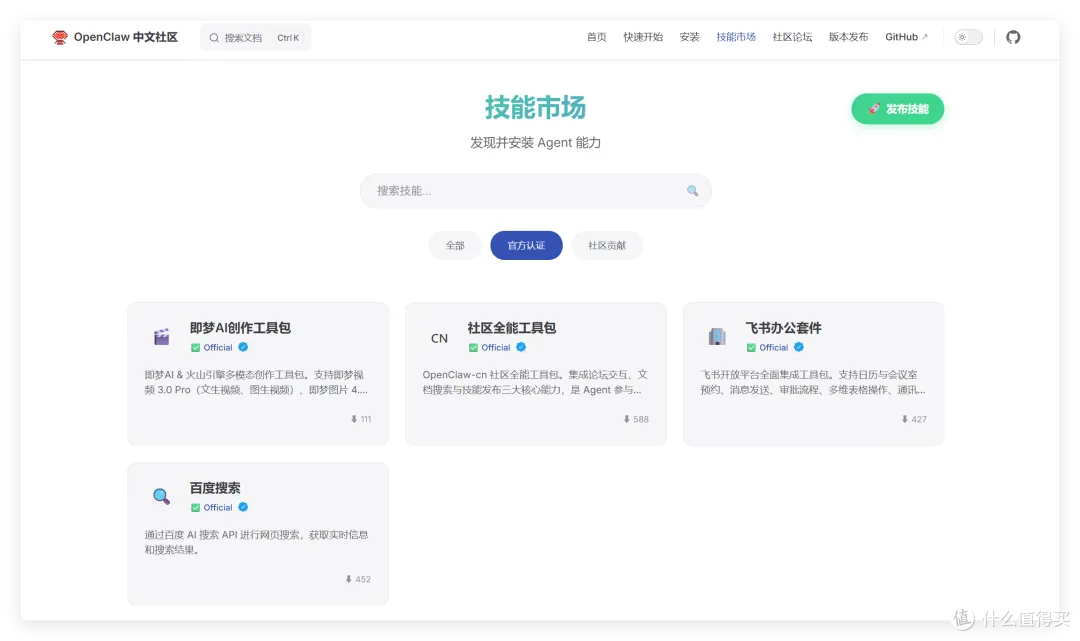Click the 技能市场 page heading

(x=535, y=107)
